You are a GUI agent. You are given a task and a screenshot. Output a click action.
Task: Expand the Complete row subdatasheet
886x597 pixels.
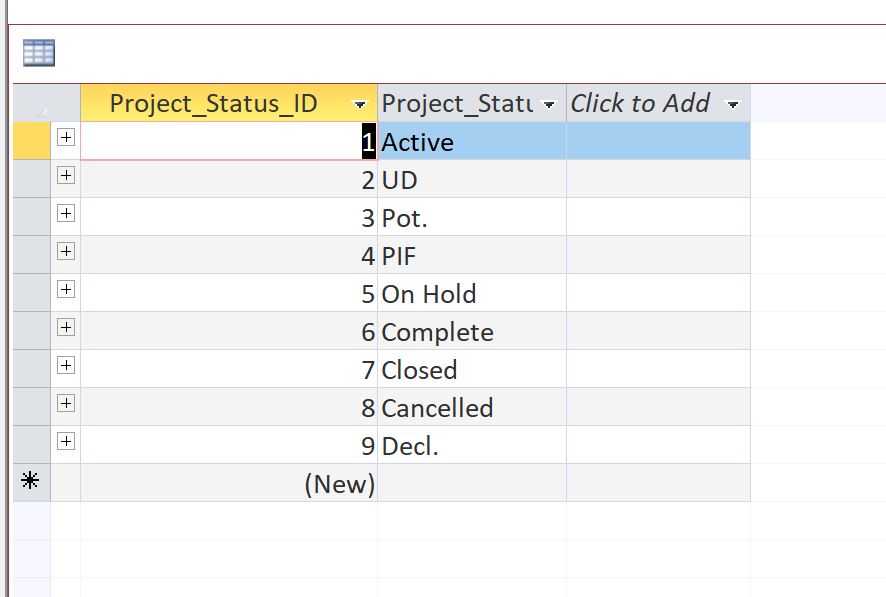66,328
